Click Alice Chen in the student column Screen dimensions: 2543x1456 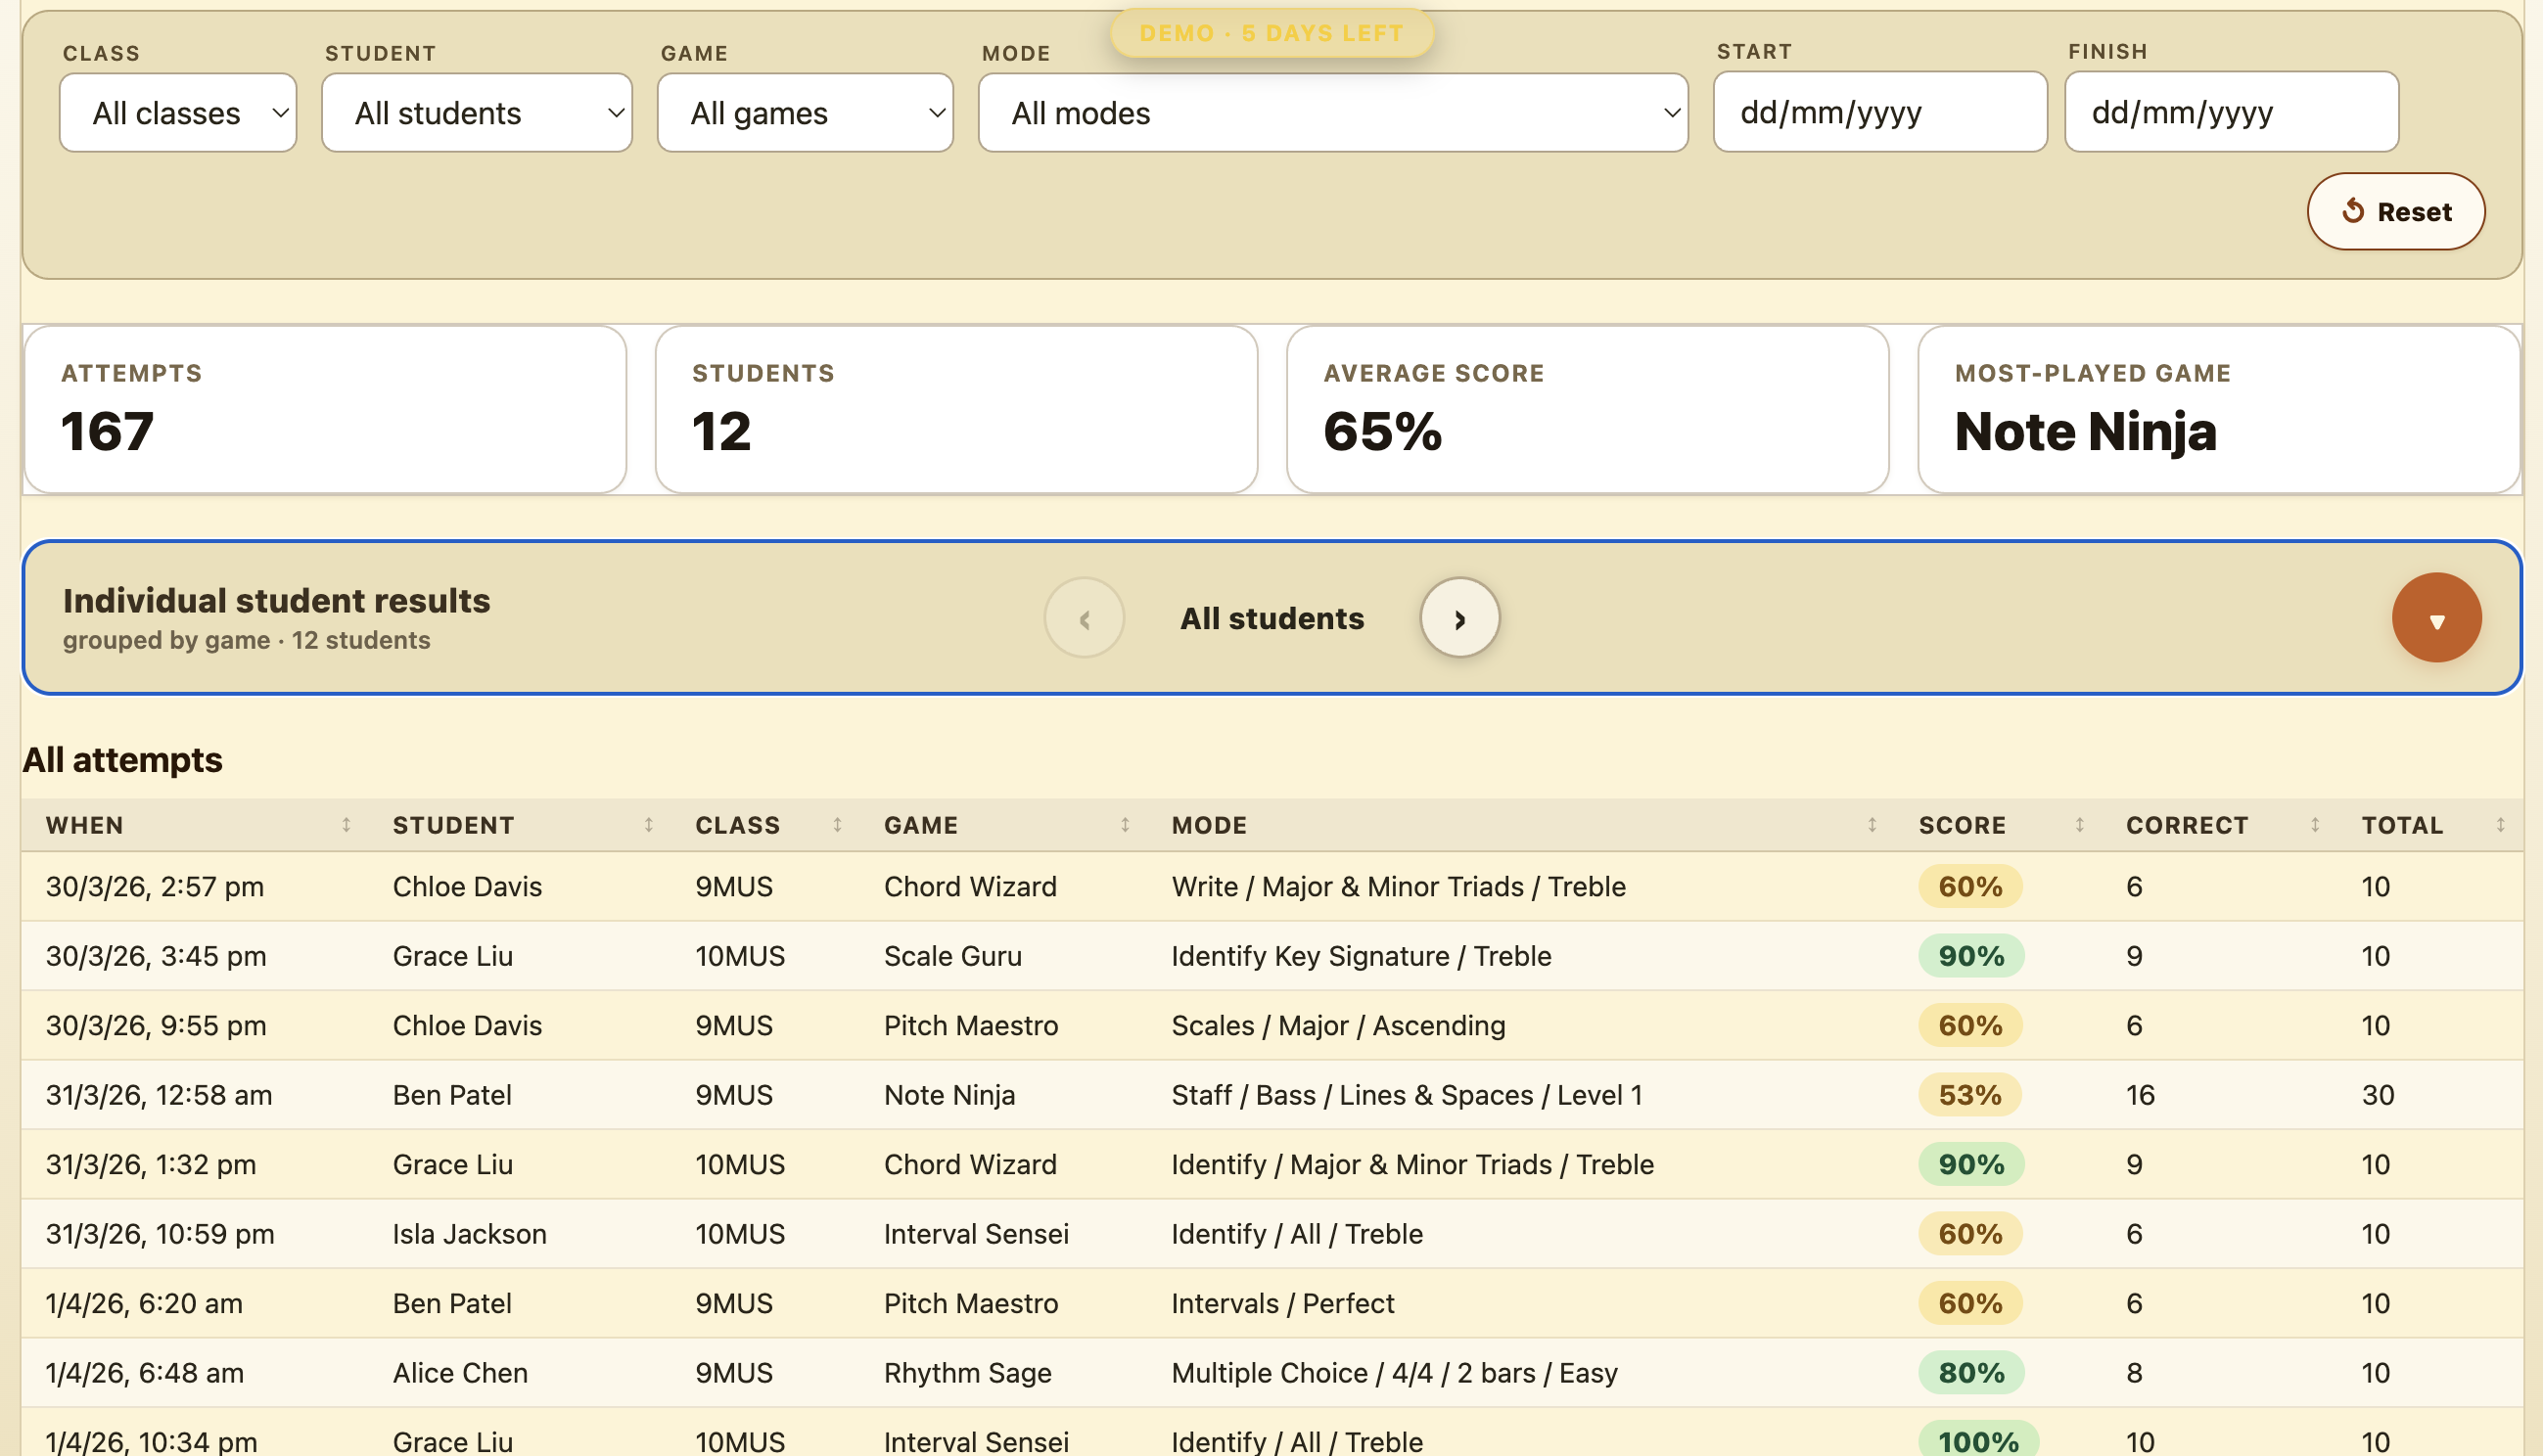[x=460, y=1373]
